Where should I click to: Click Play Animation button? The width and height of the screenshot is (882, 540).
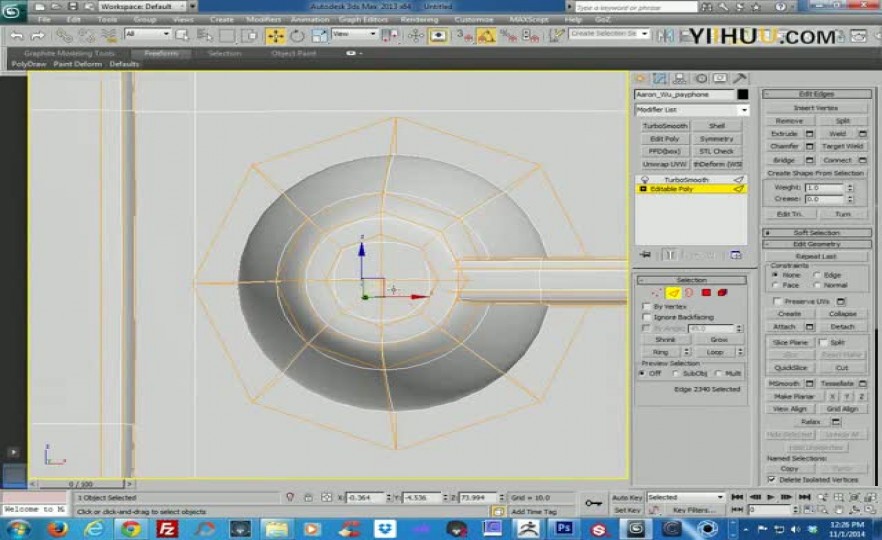tap(771, 497)
